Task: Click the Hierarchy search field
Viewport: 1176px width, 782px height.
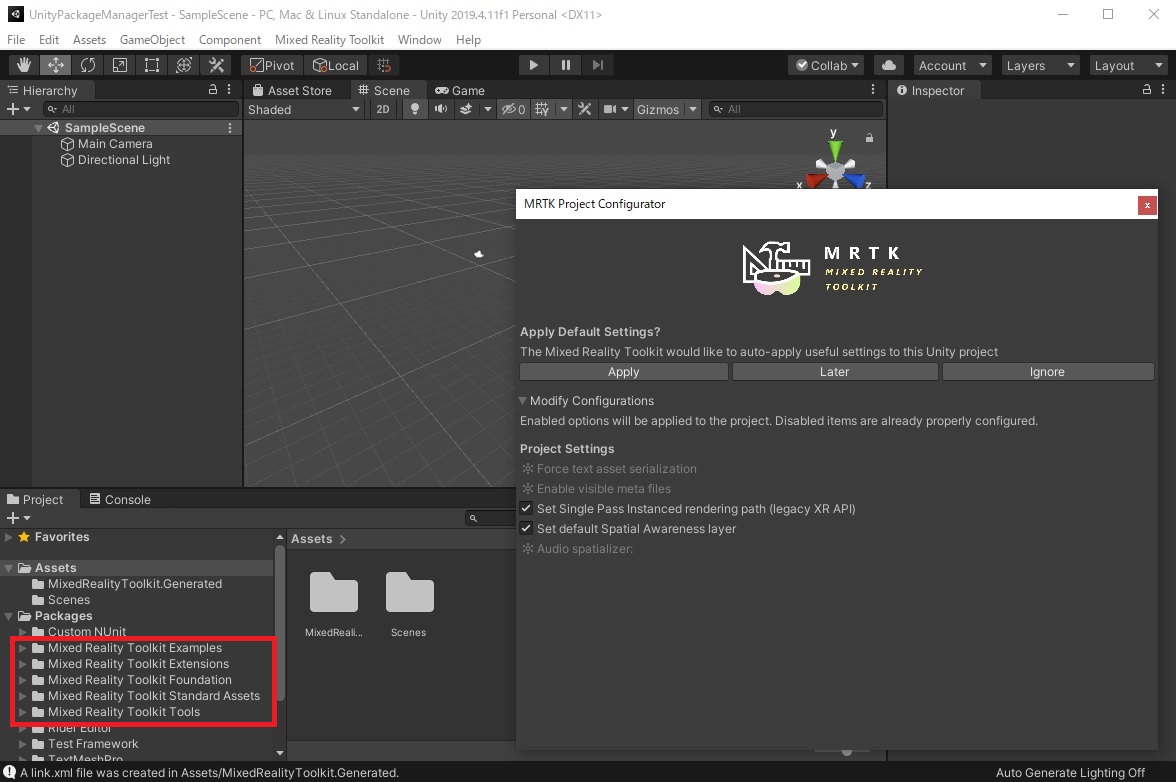Action: click(140, 109)
